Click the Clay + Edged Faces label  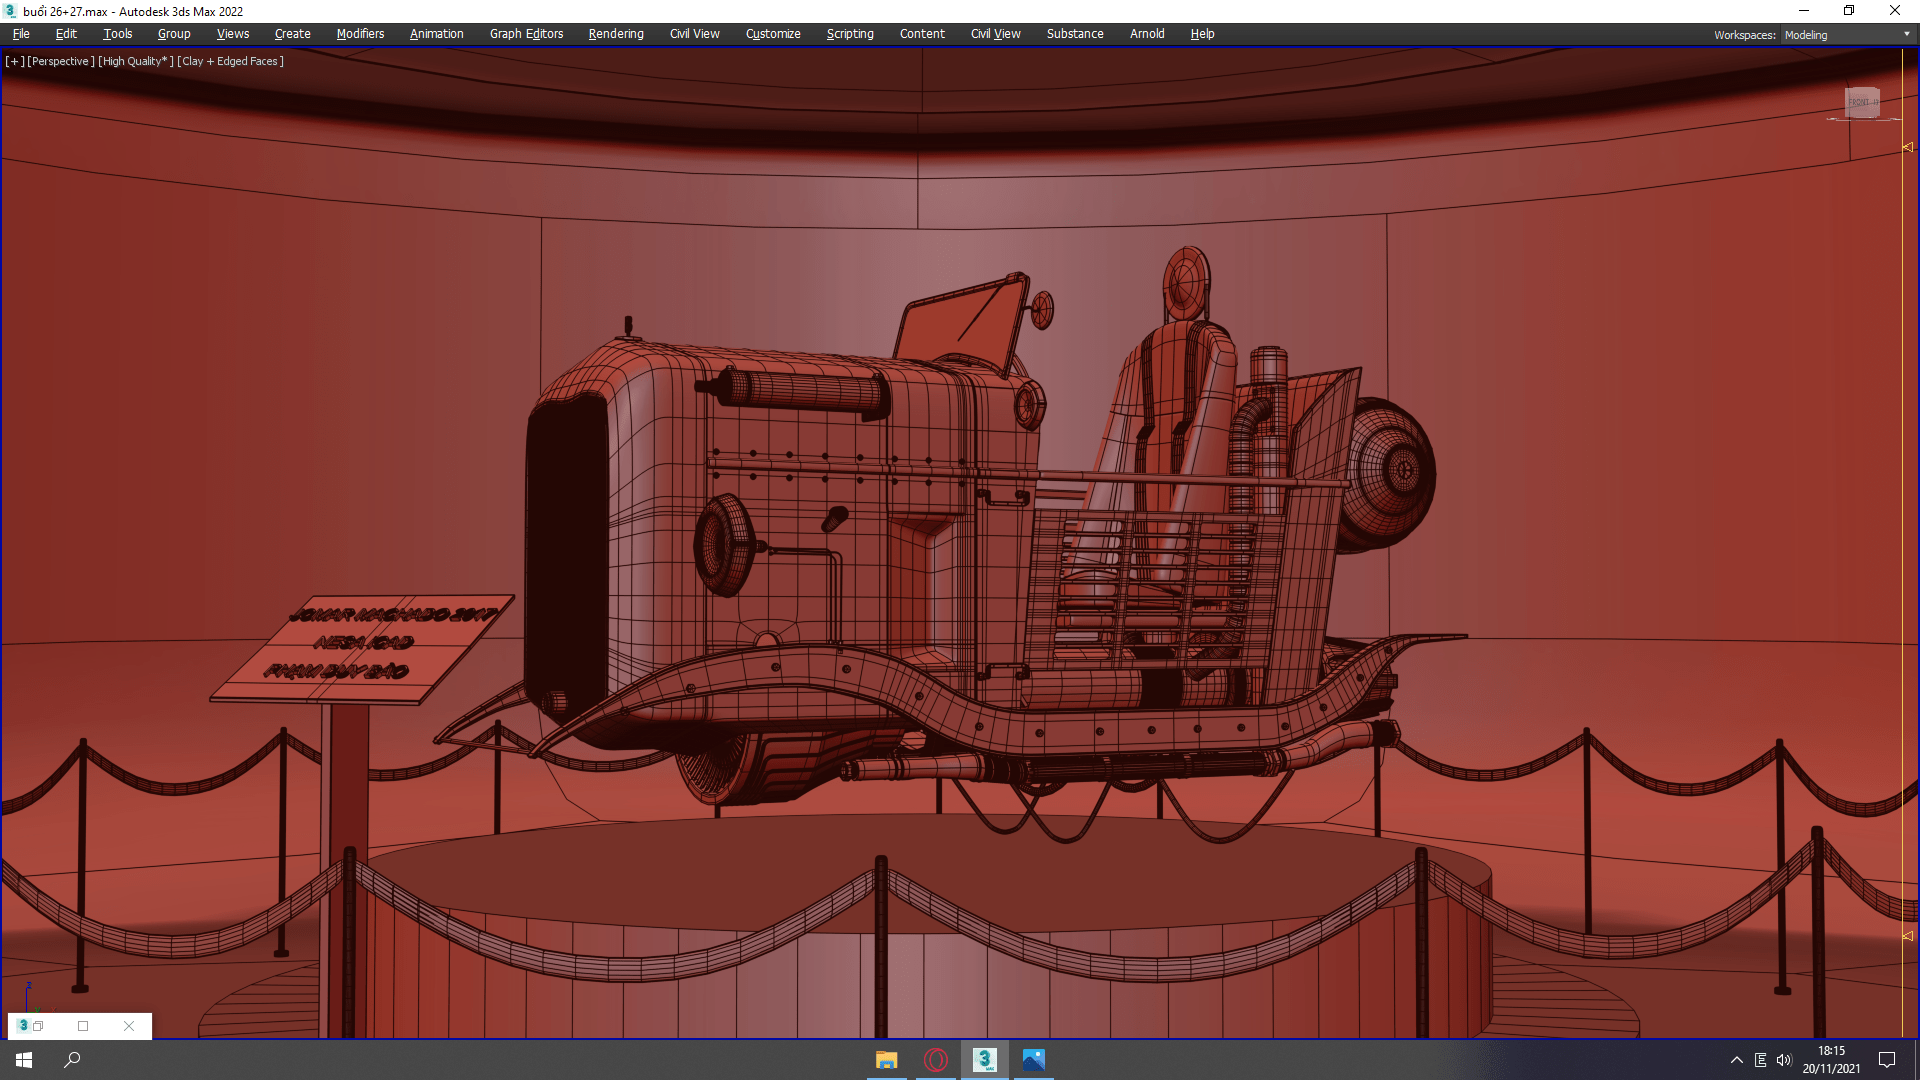(x=230, y=61)
